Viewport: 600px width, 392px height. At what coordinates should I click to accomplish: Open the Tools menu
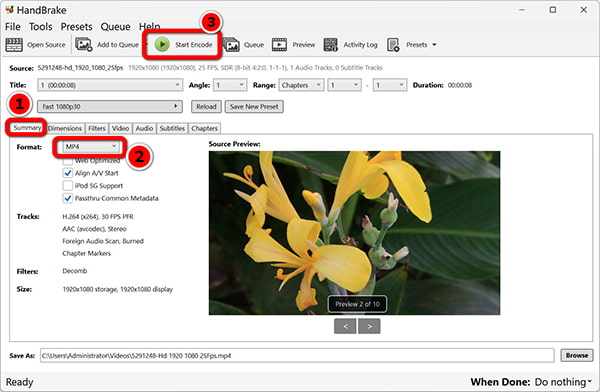pos(41,27)
